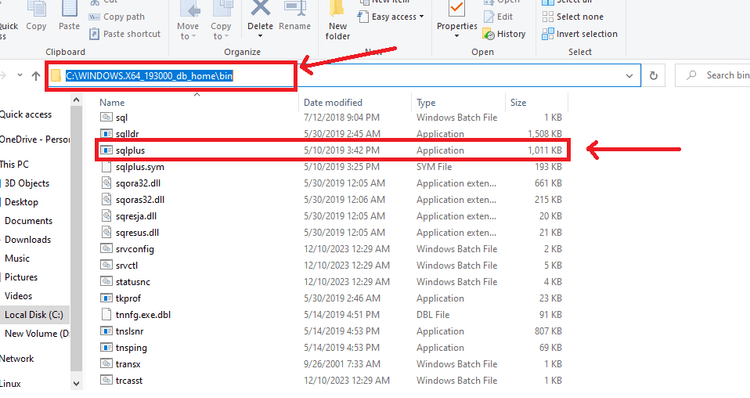Screen dimensions: 750x398
Task: Open Pictures in navigation pane
Action: tap(21, 277)
